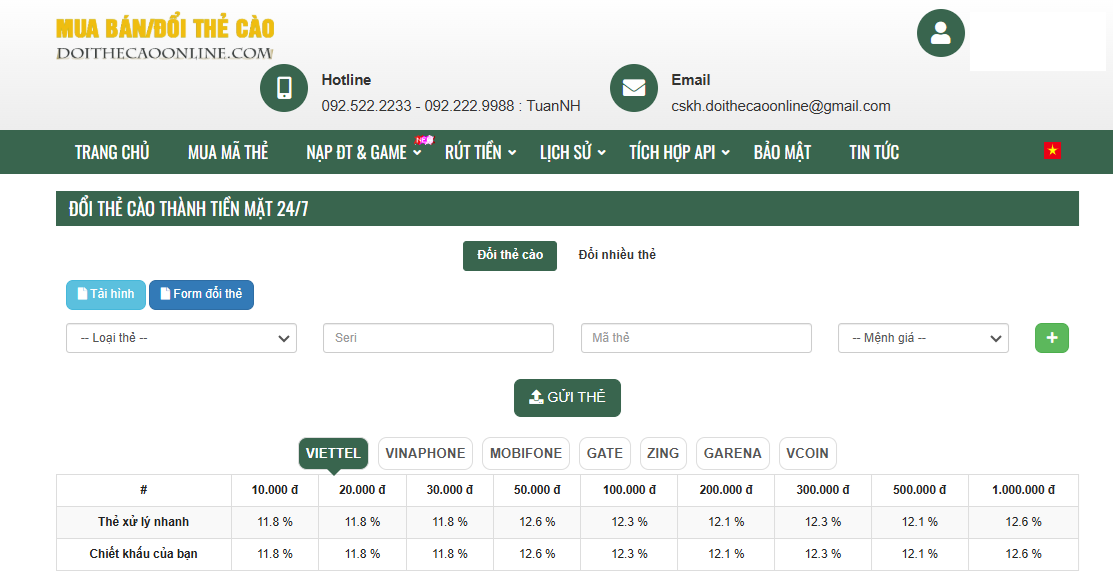Click the Form đổi thẻ button
This screenshot has height=581, width=1113.
pos(201,294)
